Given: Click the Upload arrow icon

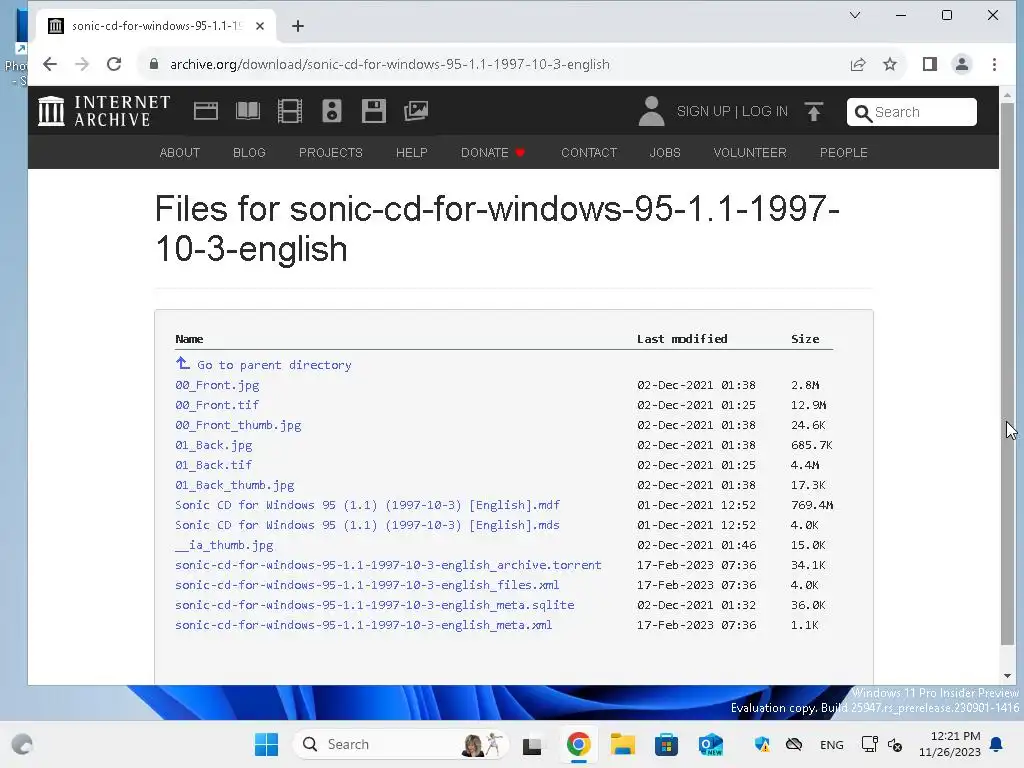Looking at the screenshot, I should point(814,112).
